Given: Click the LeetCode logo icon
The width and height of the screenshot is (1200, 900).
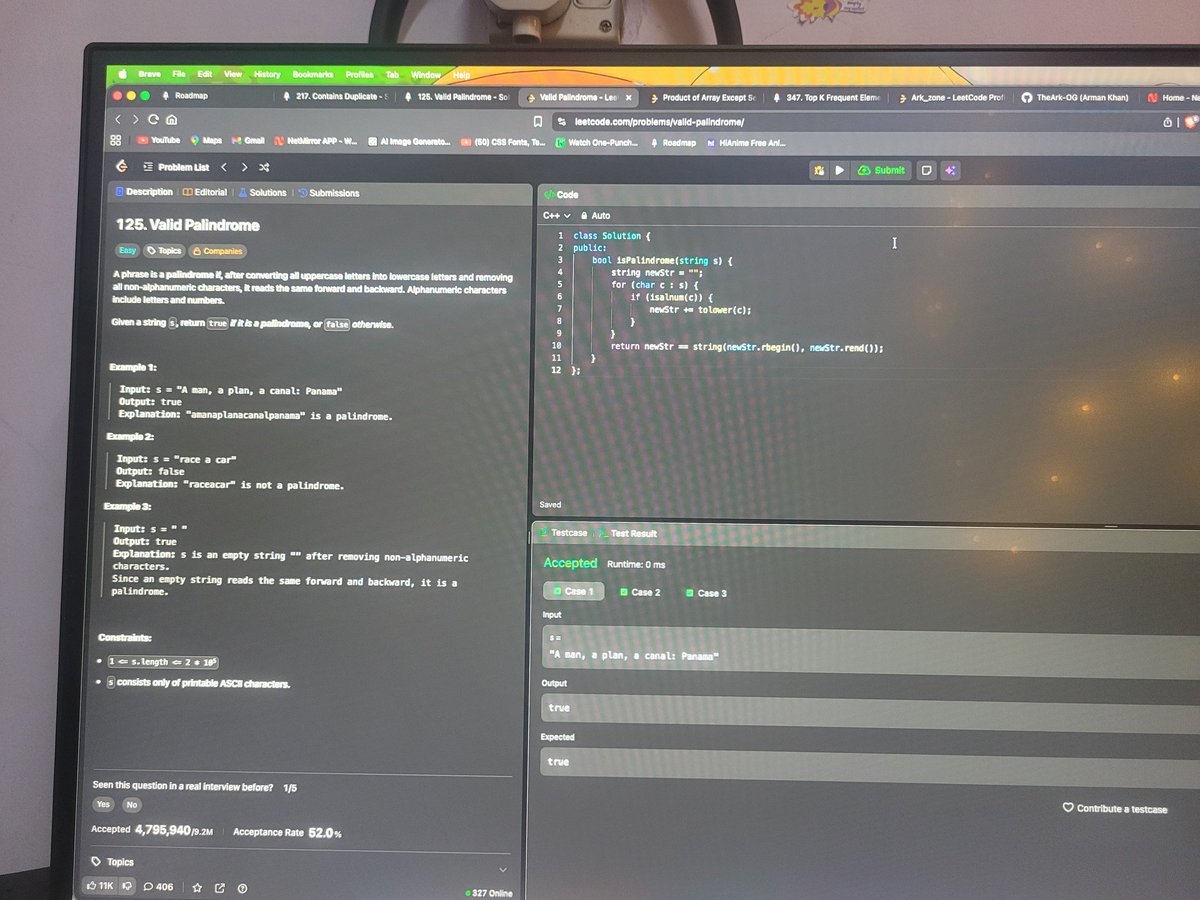Looking at the screenshot, I should 121,166.
